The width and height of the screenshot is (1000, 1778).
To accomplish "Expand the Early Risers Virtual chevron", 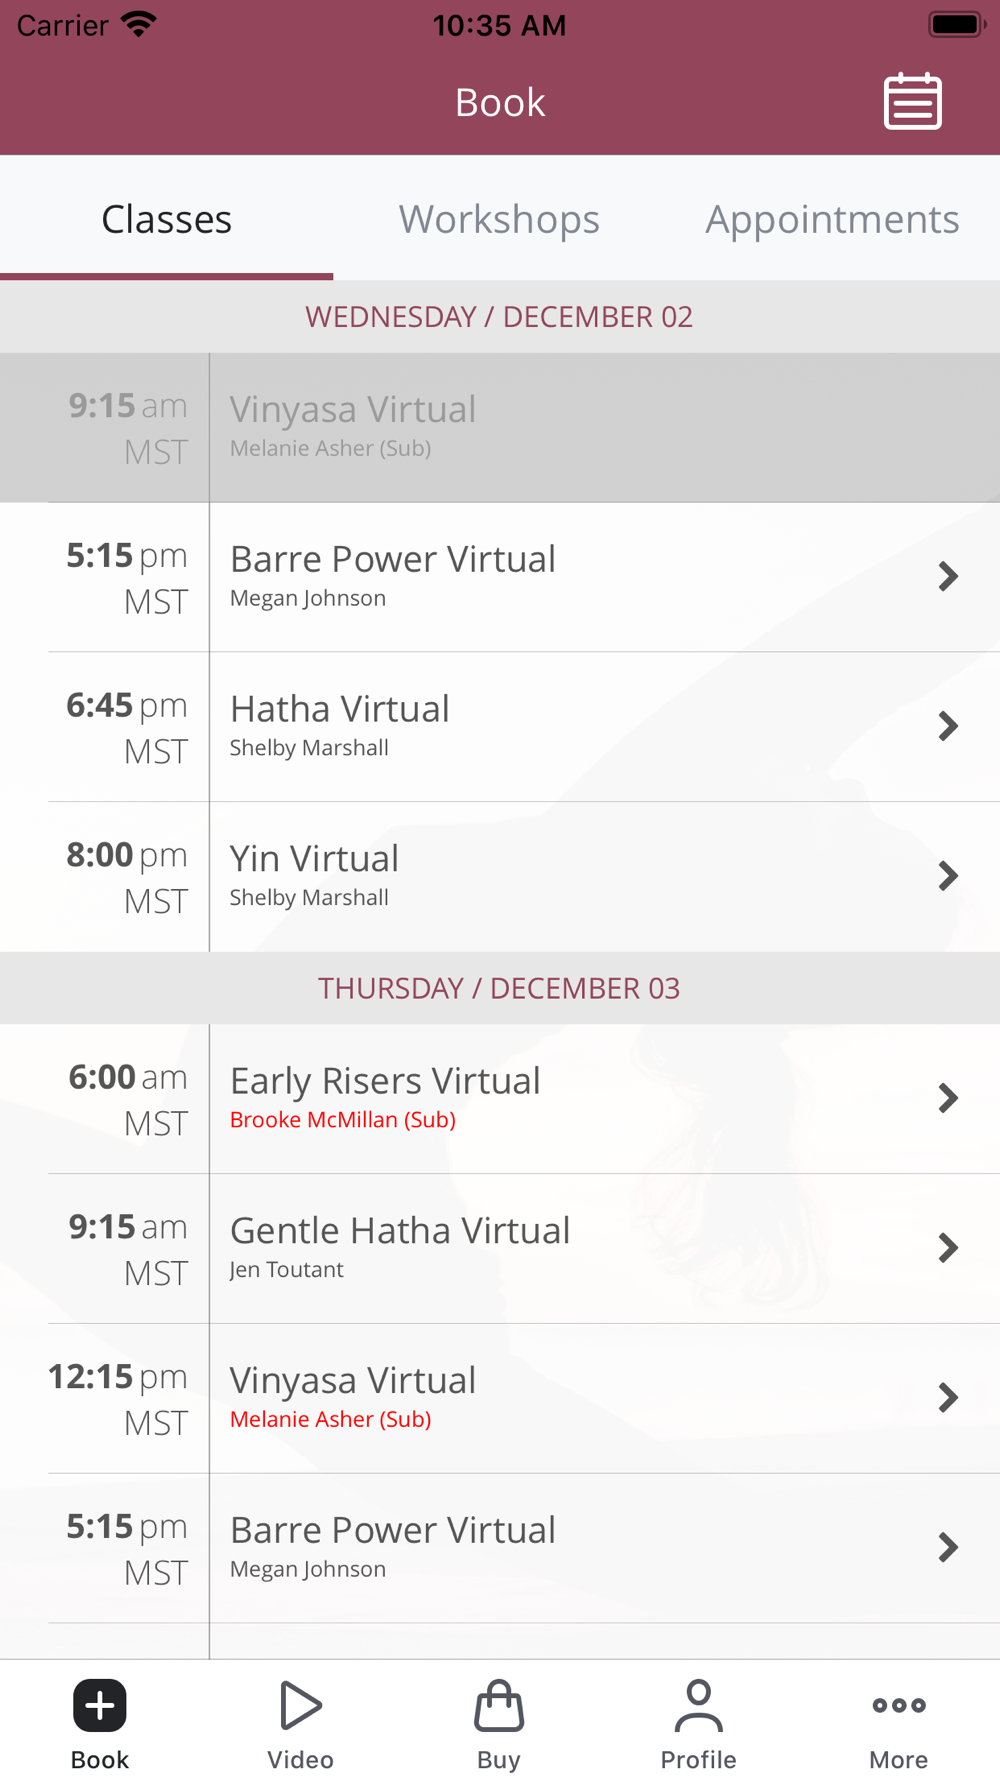I will [x=948, y=1098].
